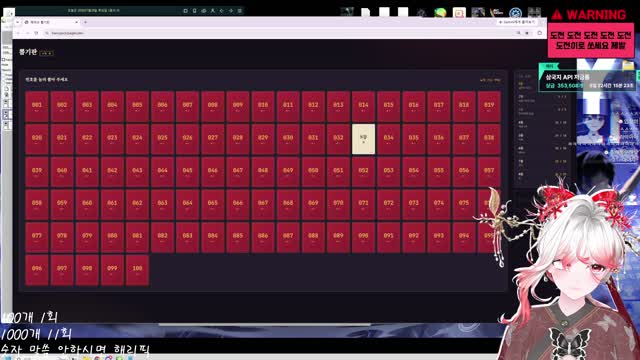Screen dimensions: 640x360
Task: Close the active browser tab
Action: pos(76,22)
